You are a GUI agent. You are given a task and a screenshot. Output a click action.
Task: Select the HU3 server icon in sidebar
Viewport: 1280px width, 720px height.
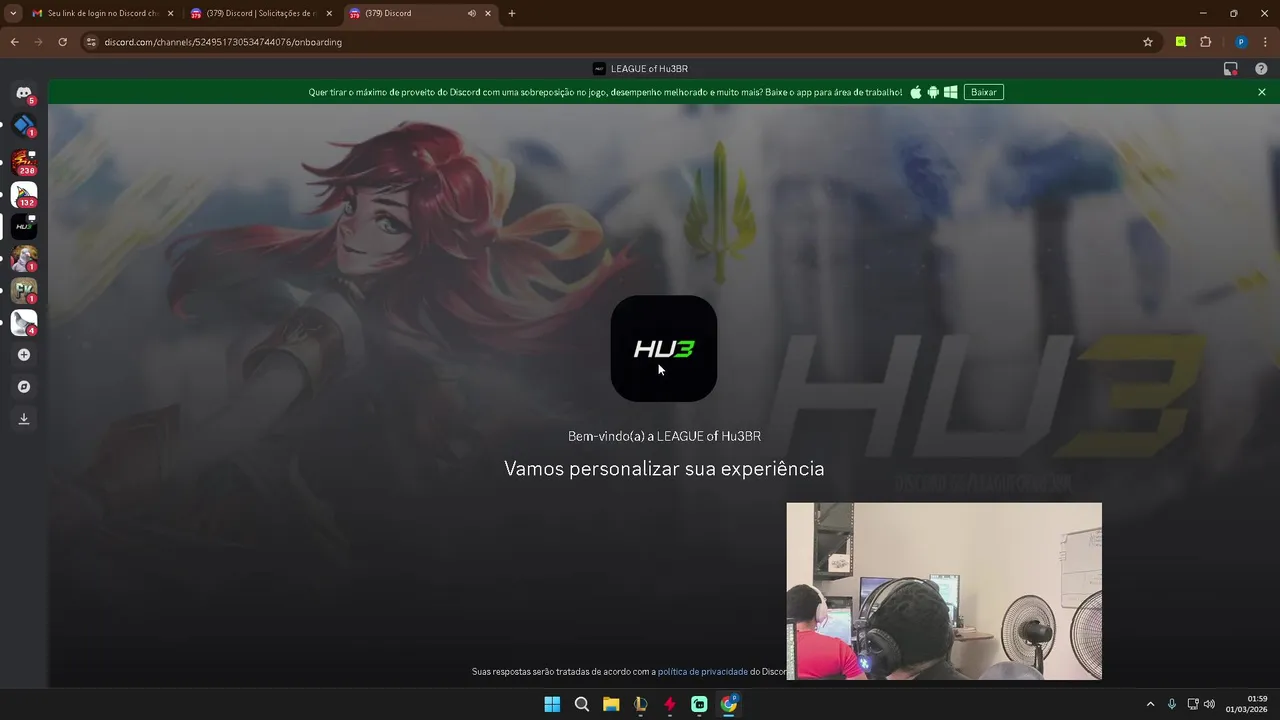click(x=24, y=227)
